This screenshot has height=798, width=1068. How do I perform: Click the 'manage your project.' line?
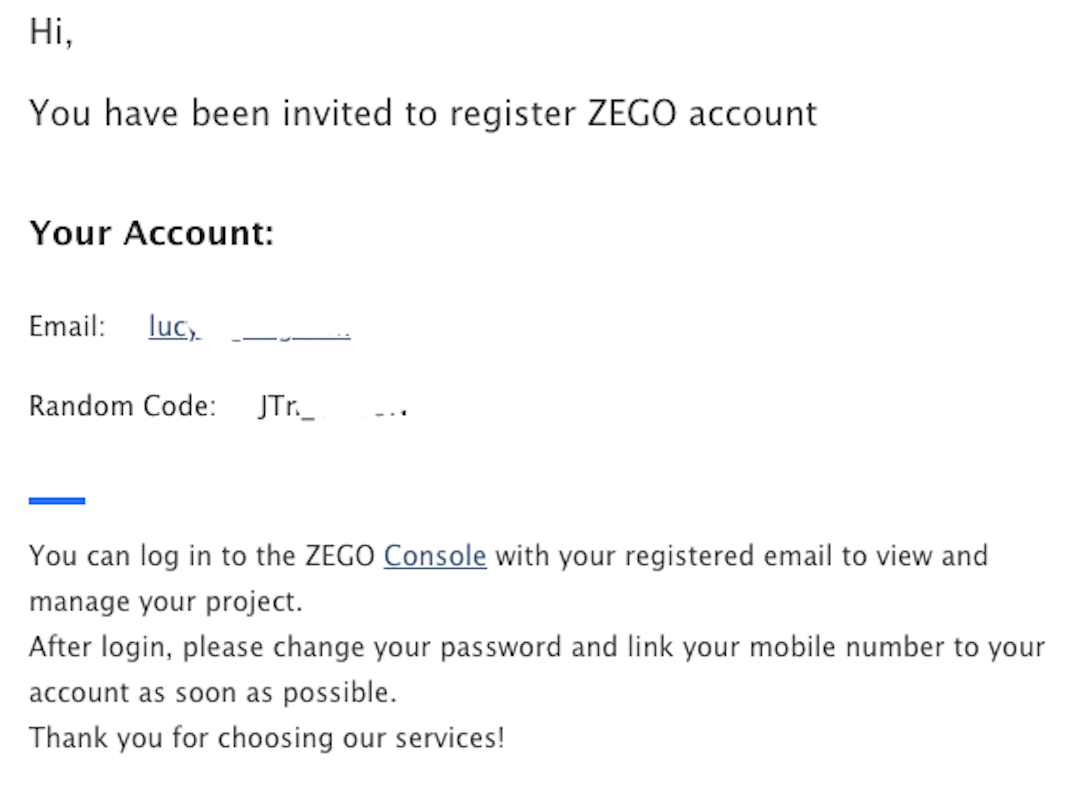165,603
